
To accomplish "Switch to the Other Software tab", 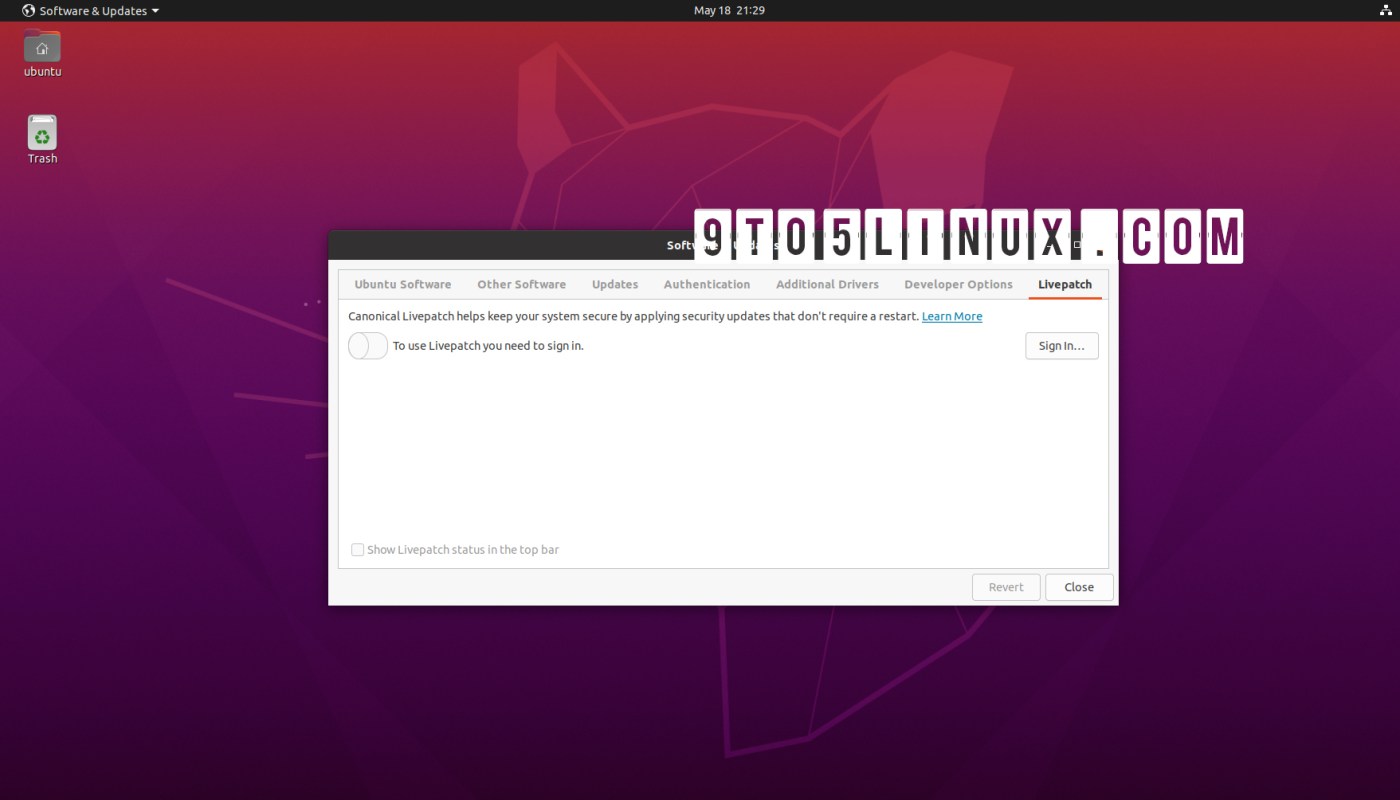I will [521, 284].
